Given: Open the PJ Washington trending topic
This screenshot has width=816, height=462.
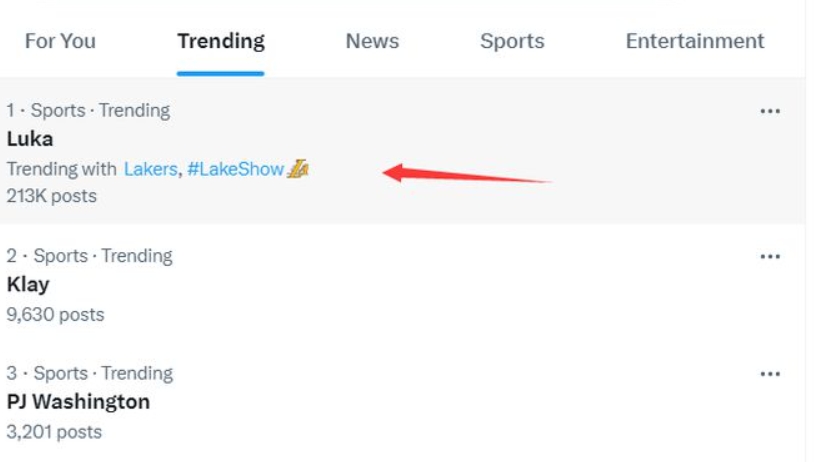Looking at the screenshot, I should (x=78, y=402).
